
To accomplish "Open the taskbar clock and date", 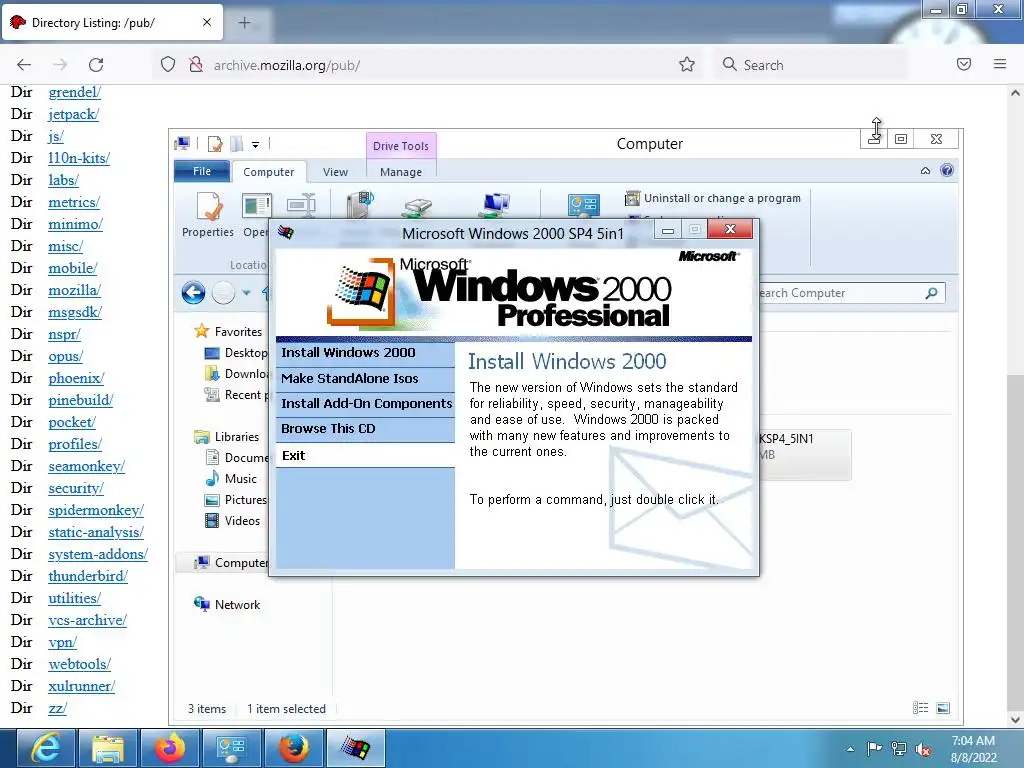I will tap(973, 749).
